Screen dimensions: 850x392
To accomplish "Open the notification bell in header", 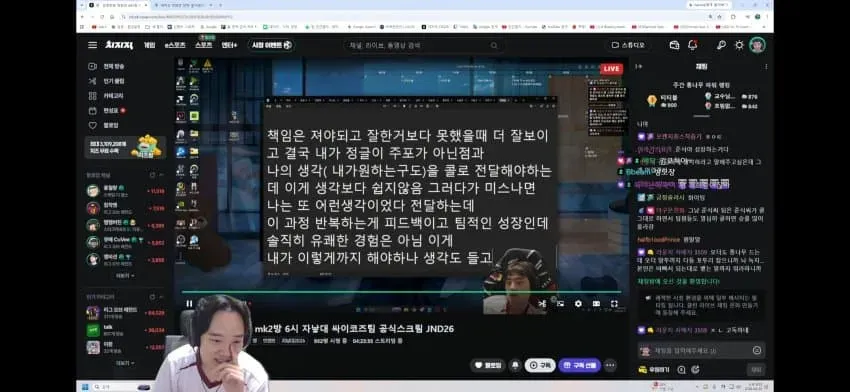I will coord(692,45).
